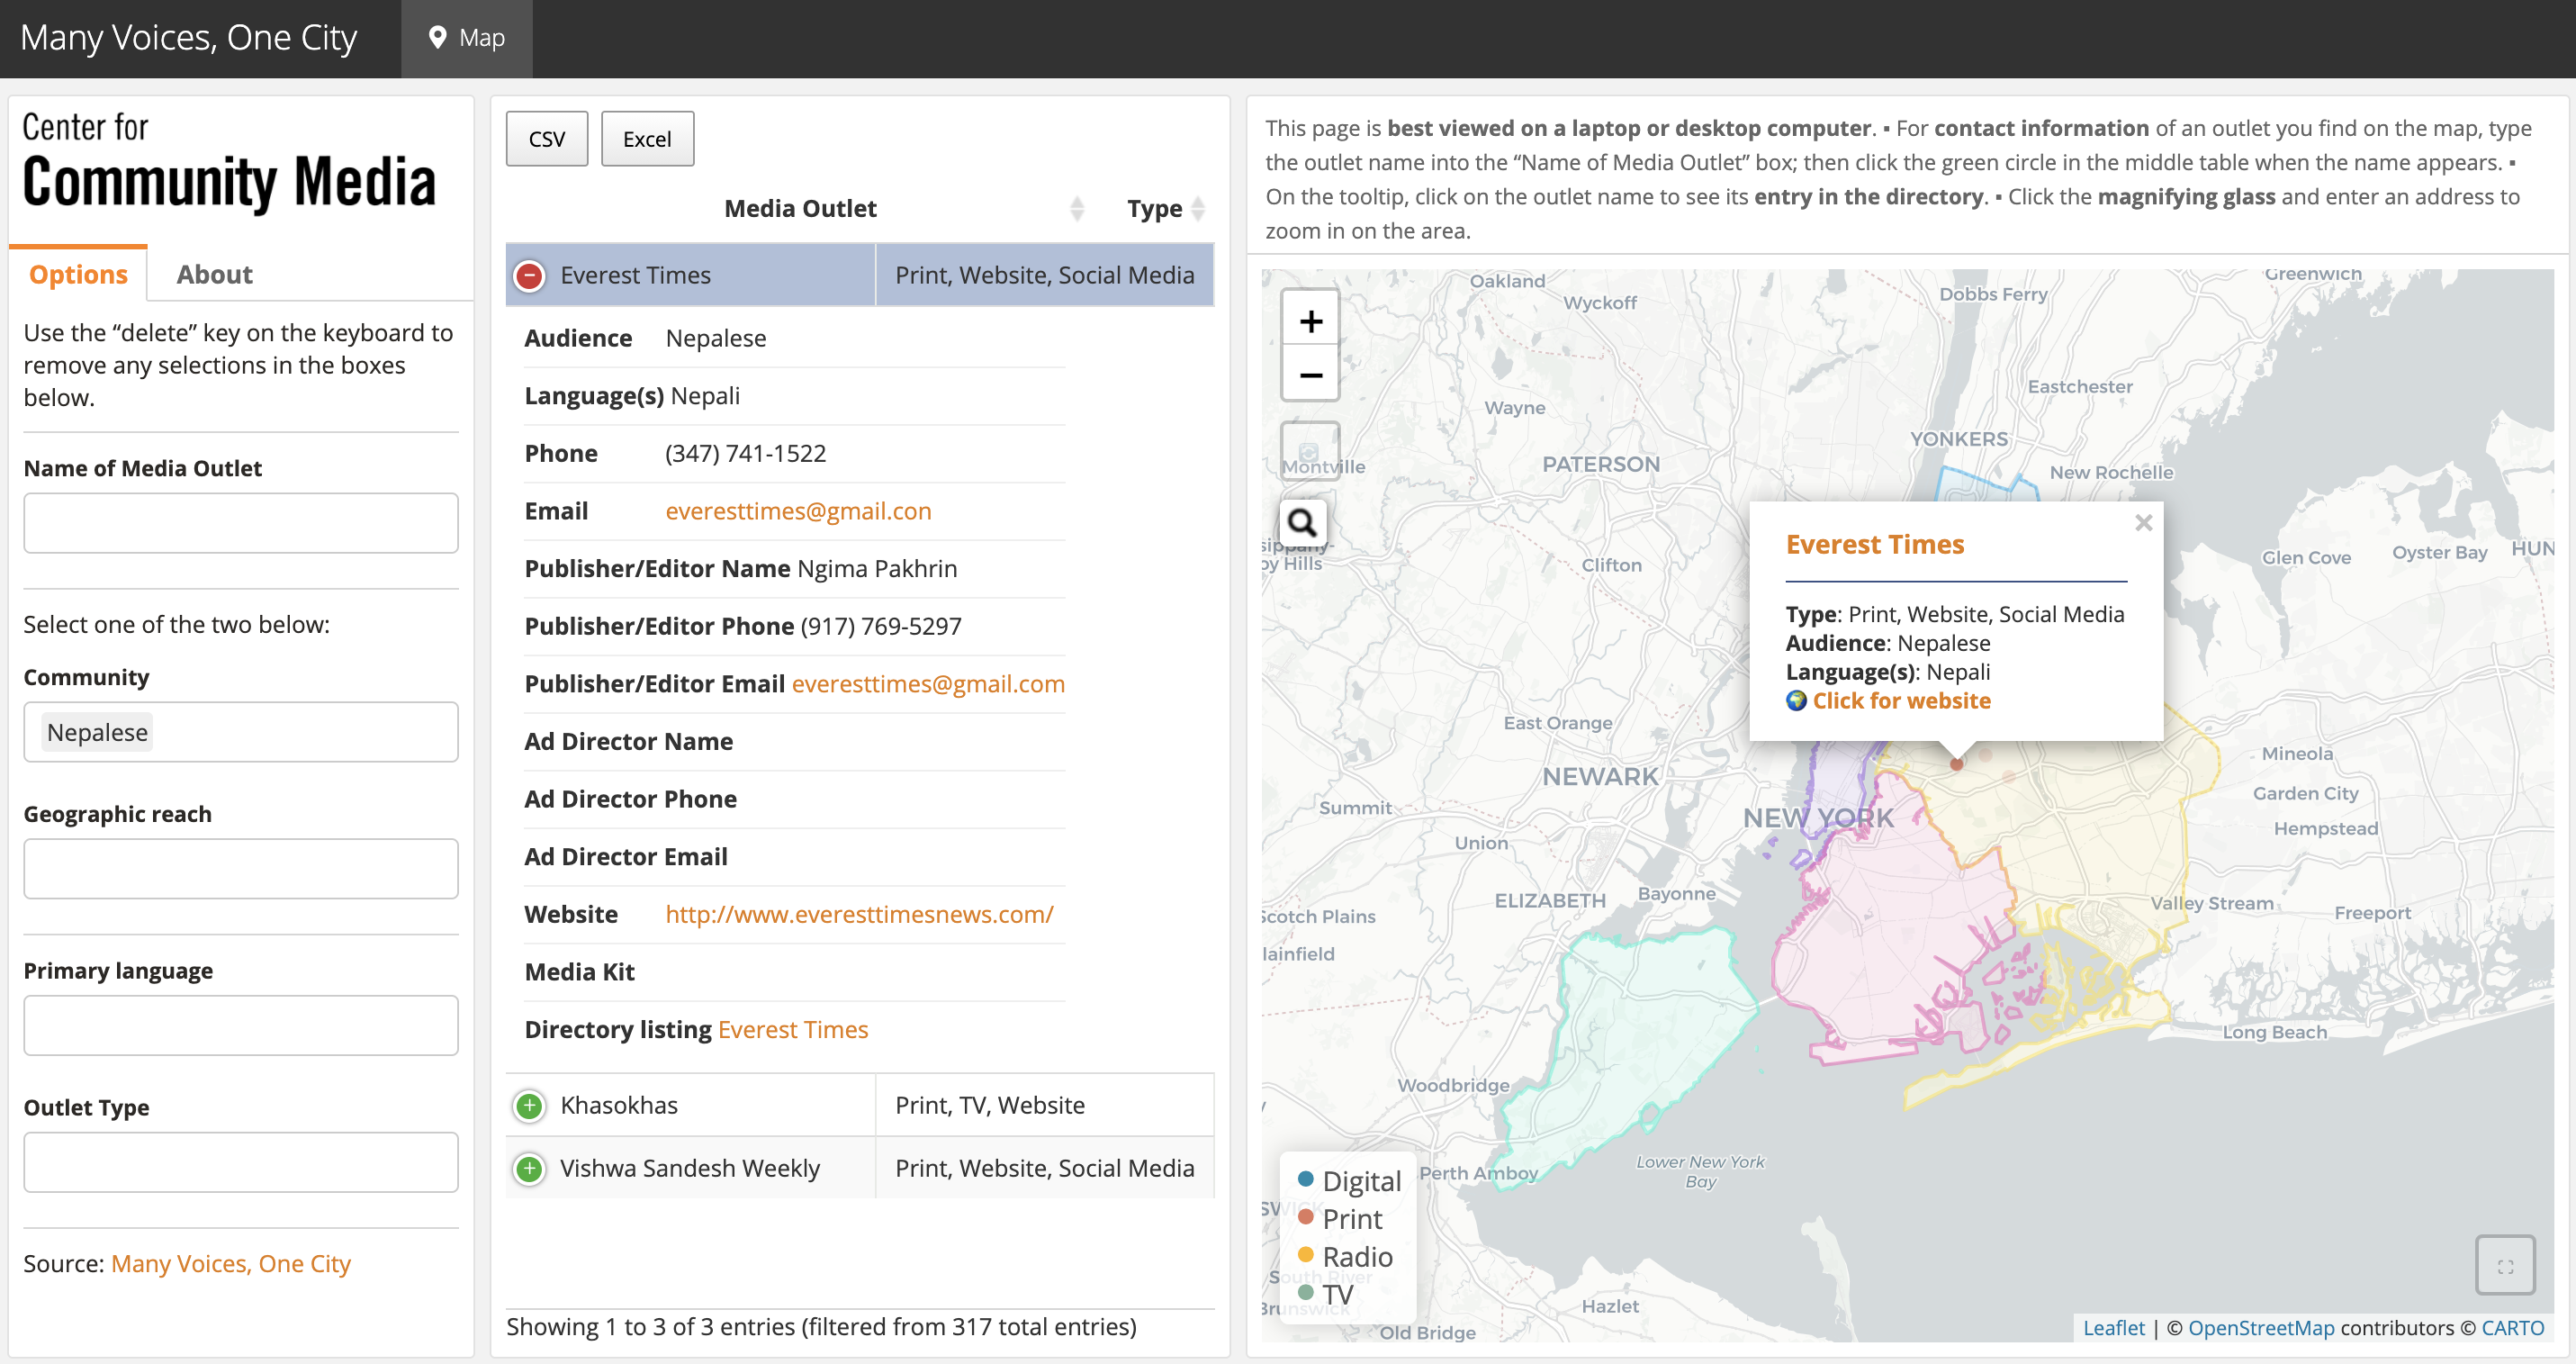Click the Center for Community Media logo
The image size is (2576, 1364).
tap(229, 161)
